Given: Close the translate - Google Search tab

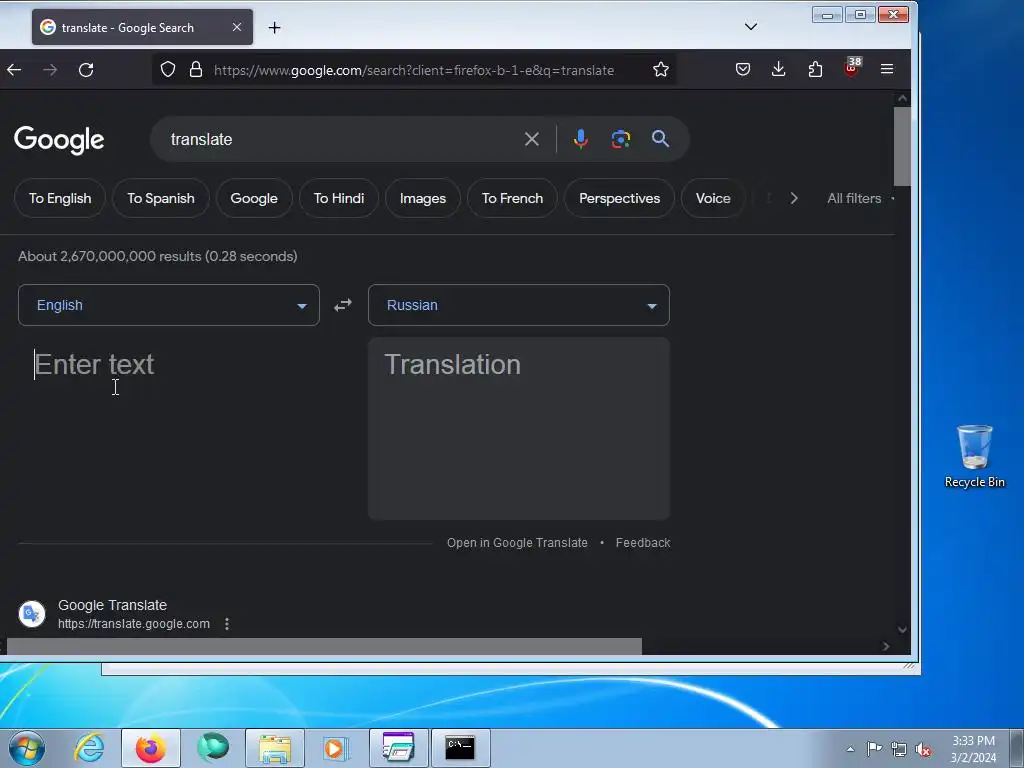Looking at the screenshot, I should click(237, 27).
